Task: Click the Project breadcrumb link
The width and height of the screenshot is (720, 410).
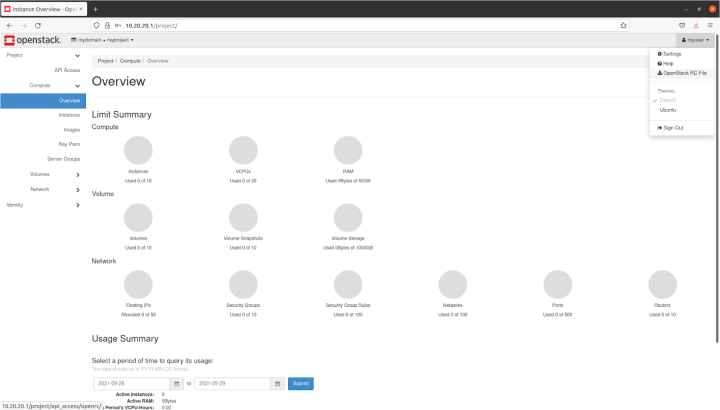Action: point(105,61)
